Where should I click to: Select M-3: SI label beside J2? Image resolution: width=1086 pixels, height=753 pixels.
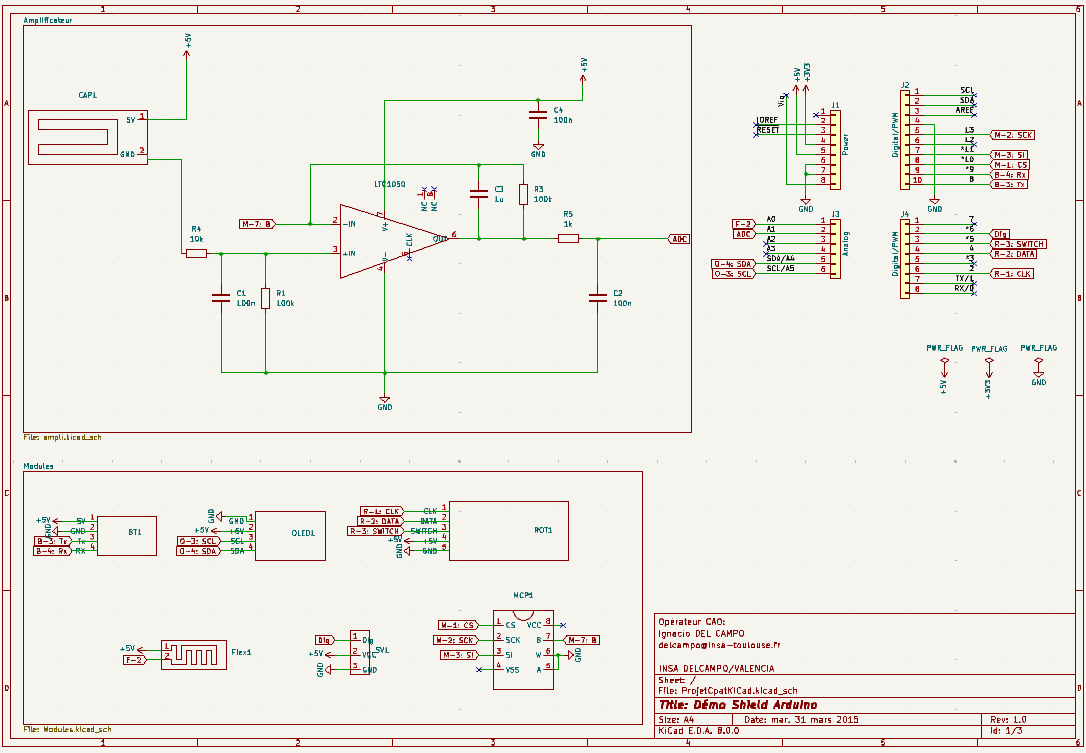tap(1010, 155)
